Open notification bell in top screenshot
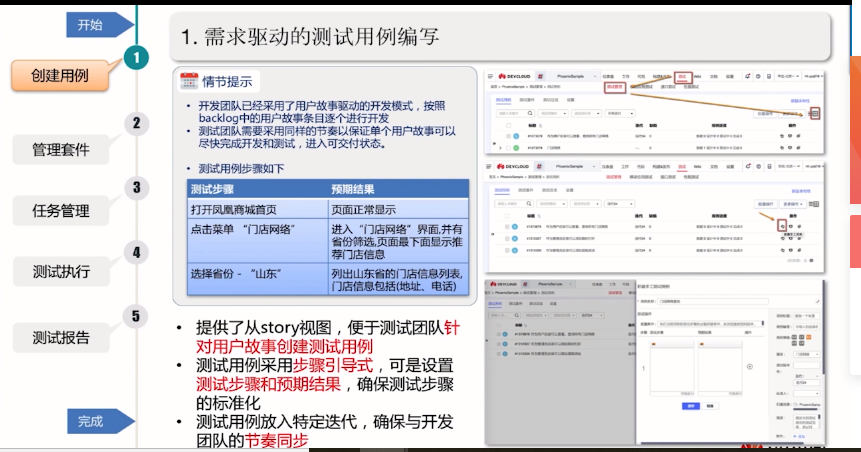This screenshot has width=861, height=452. click(x=747, y=76)
